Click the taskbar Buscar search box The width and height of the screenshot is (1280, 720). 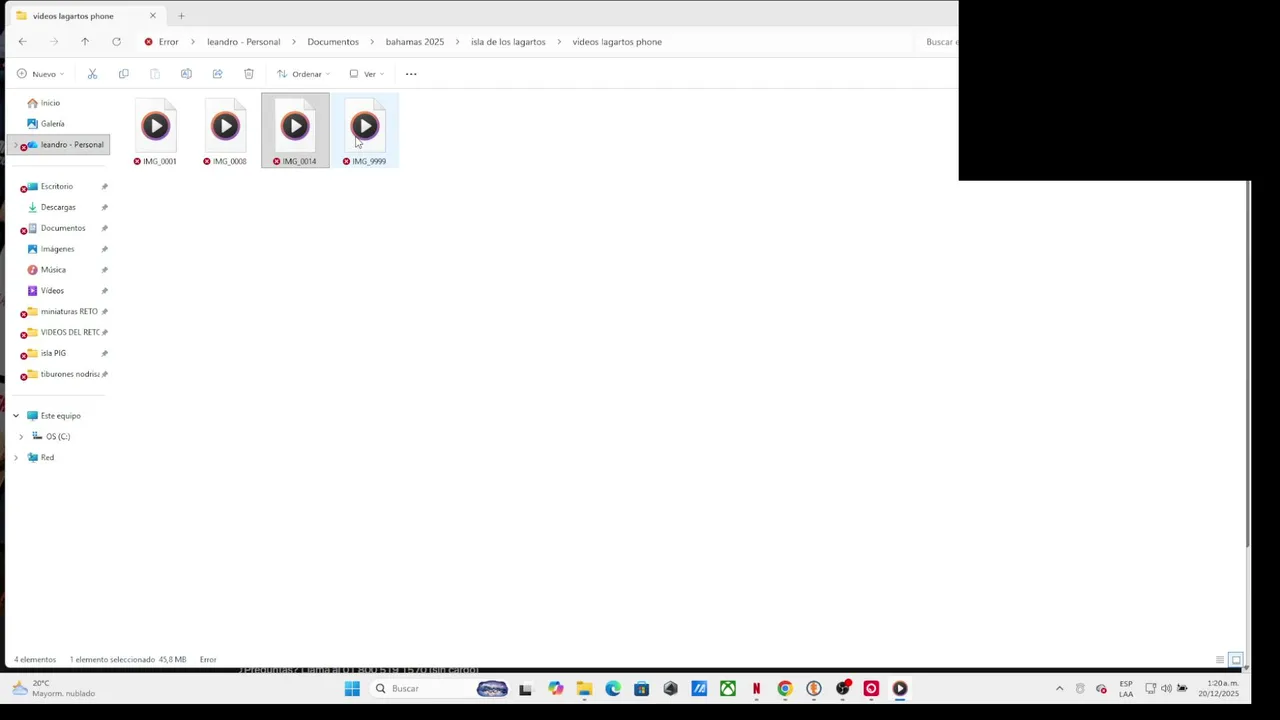440,688
